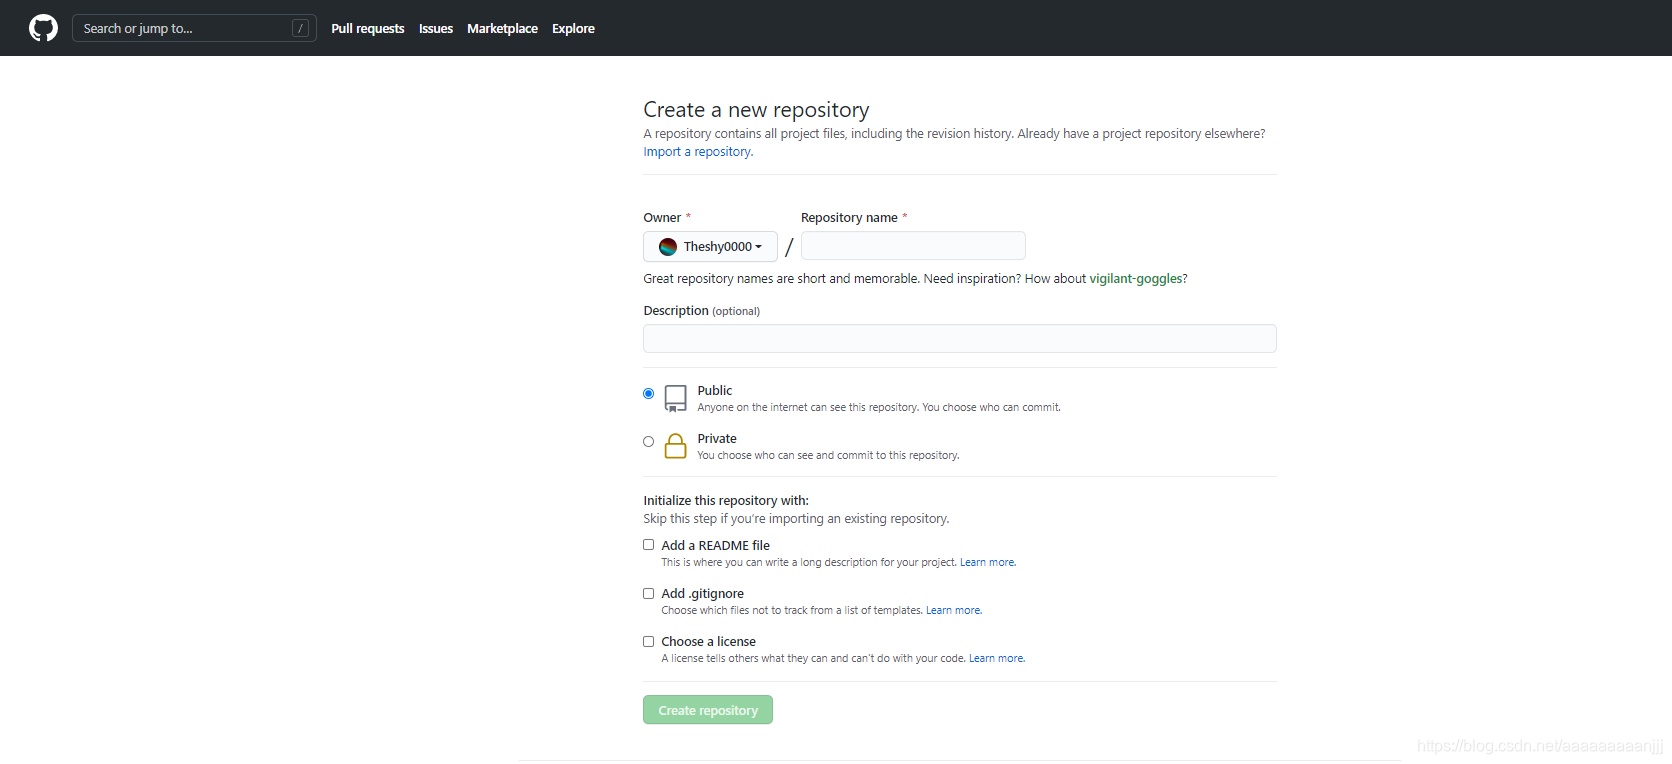This screenshot has width=1672, height=764.
Task: Click the Theshy0000 avatar icon
Action: 668,247
